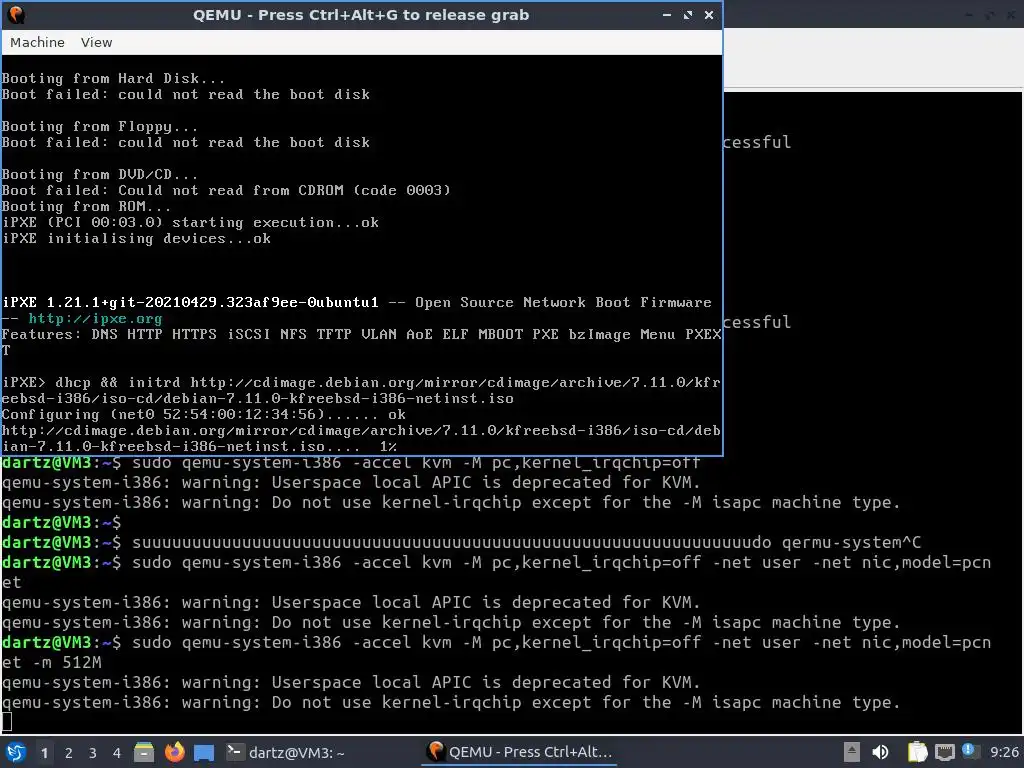This screenshot has height=768, width=1024.
Task: Click the terminal cursor at the bottom
Action: pos(7,722)
